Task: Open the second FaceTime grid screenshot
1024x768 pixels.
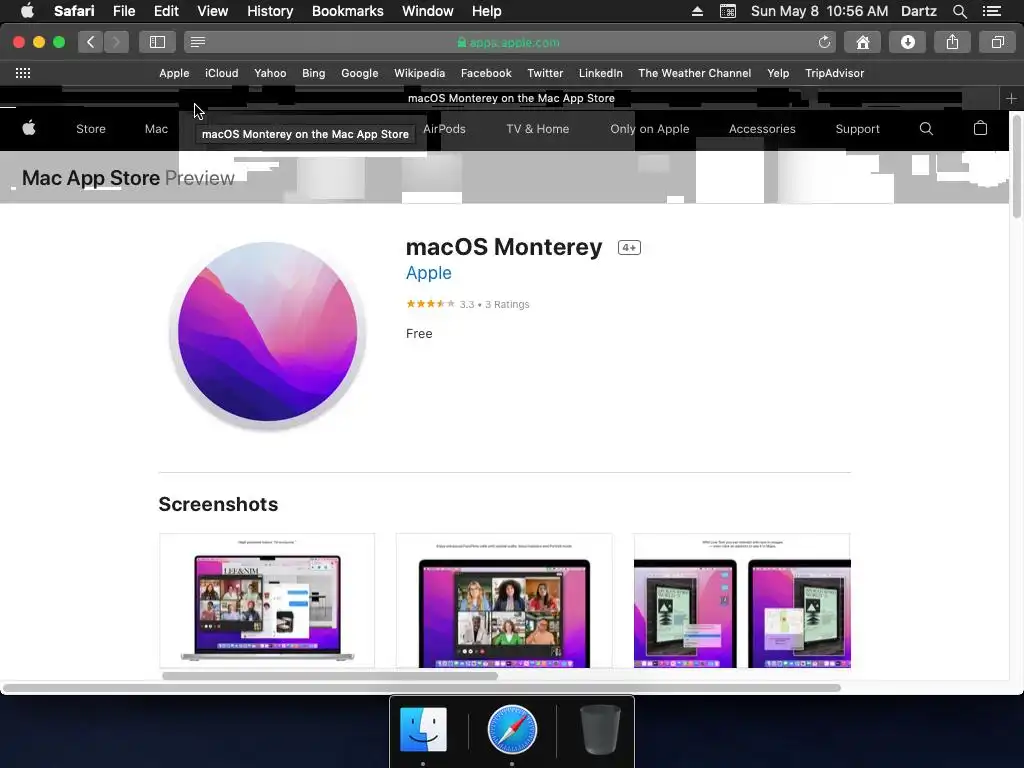Action: (x=504, y=600)
